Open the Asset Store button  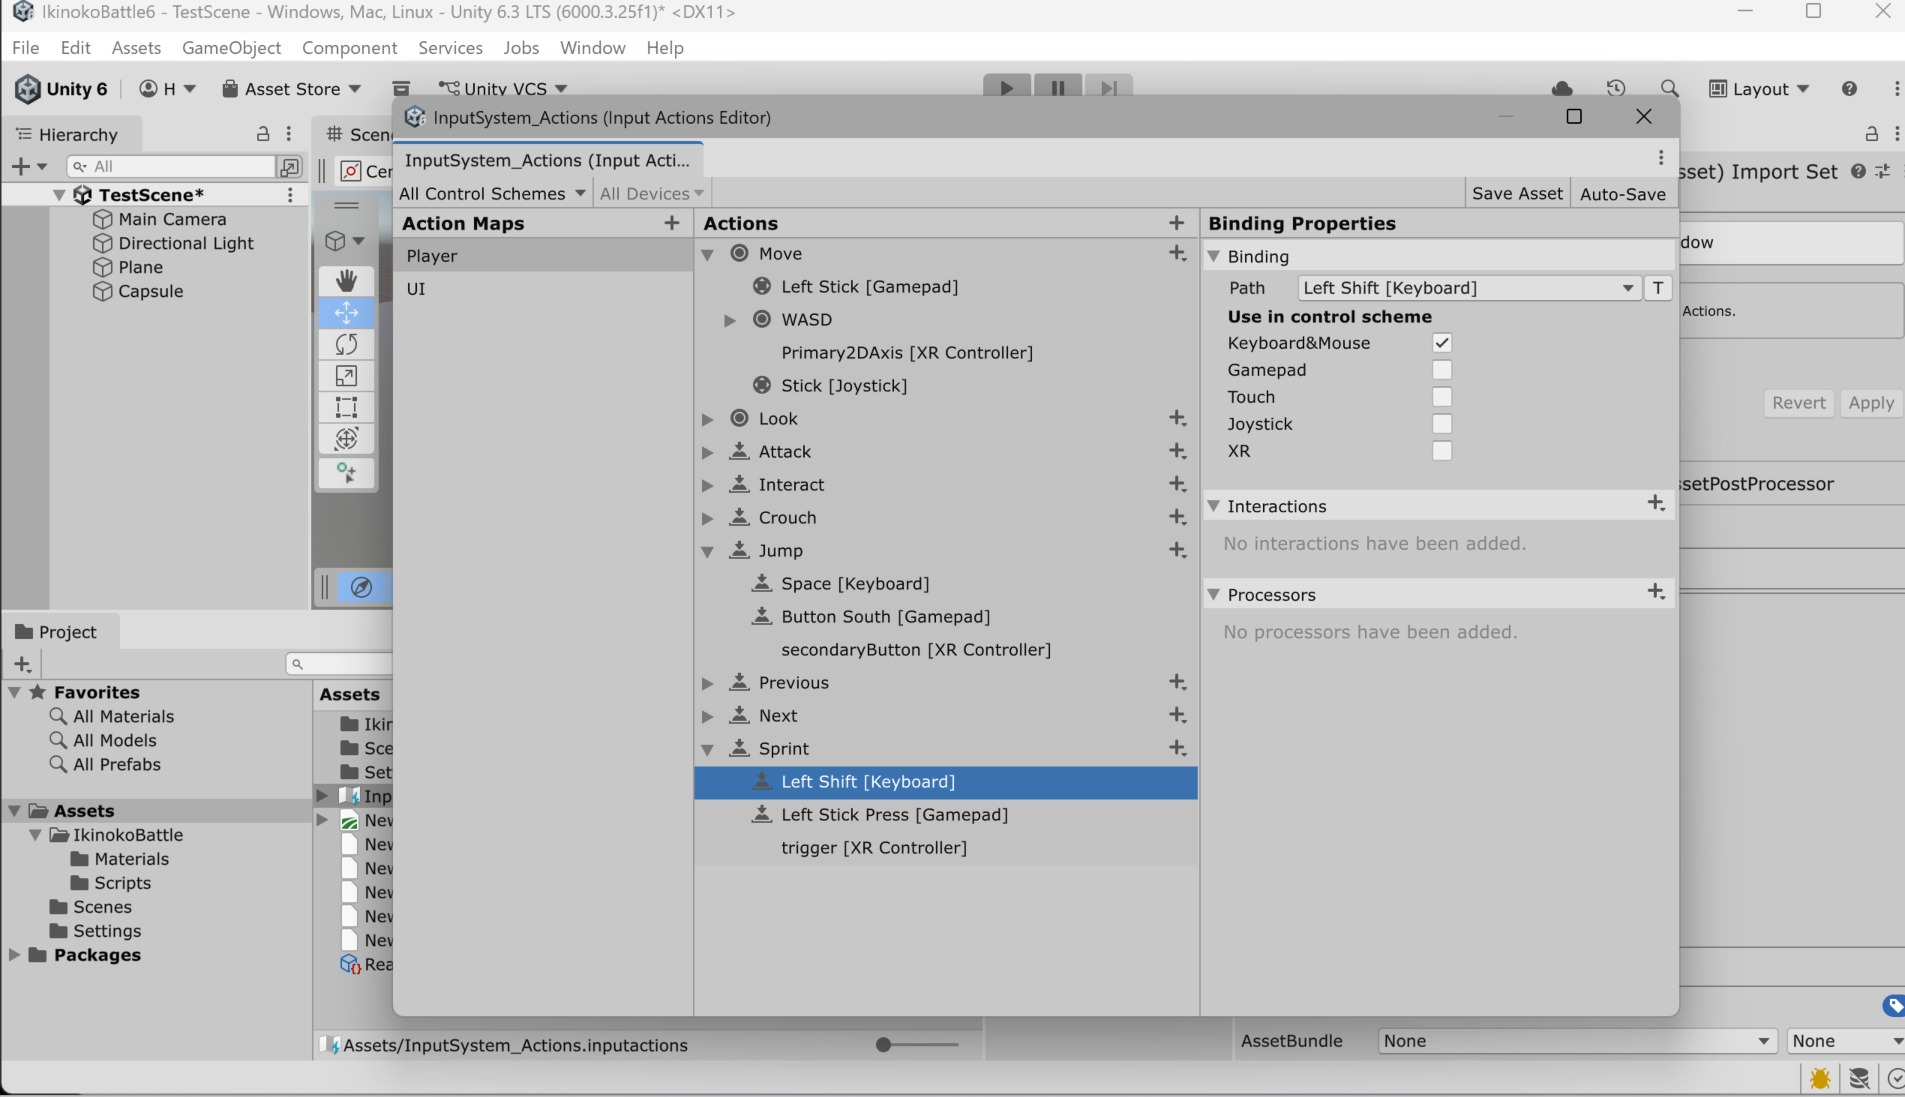coord(291,89)
